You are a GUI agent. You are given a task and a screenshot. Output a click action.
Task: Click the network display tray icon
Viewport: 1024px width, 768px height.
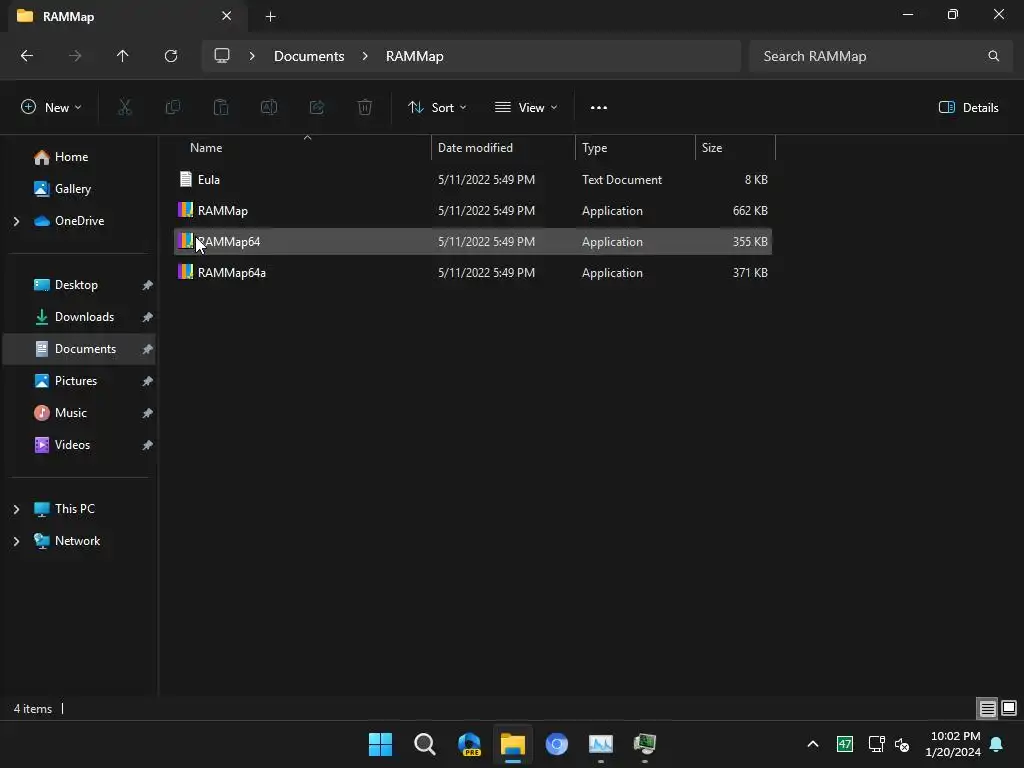876,744
